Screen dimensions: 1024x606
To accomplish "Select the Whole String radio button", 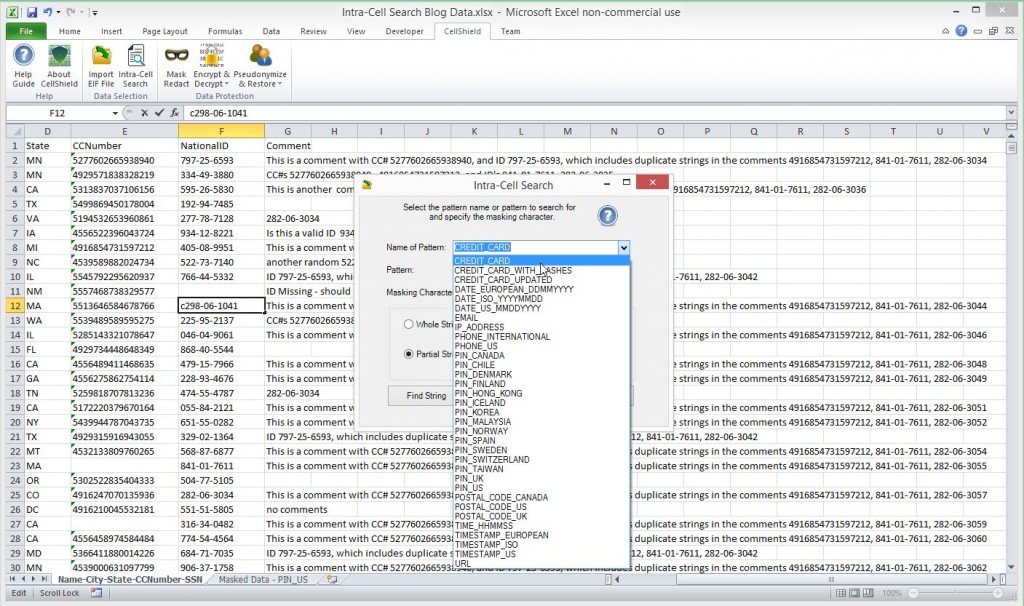I will (408, 324).
